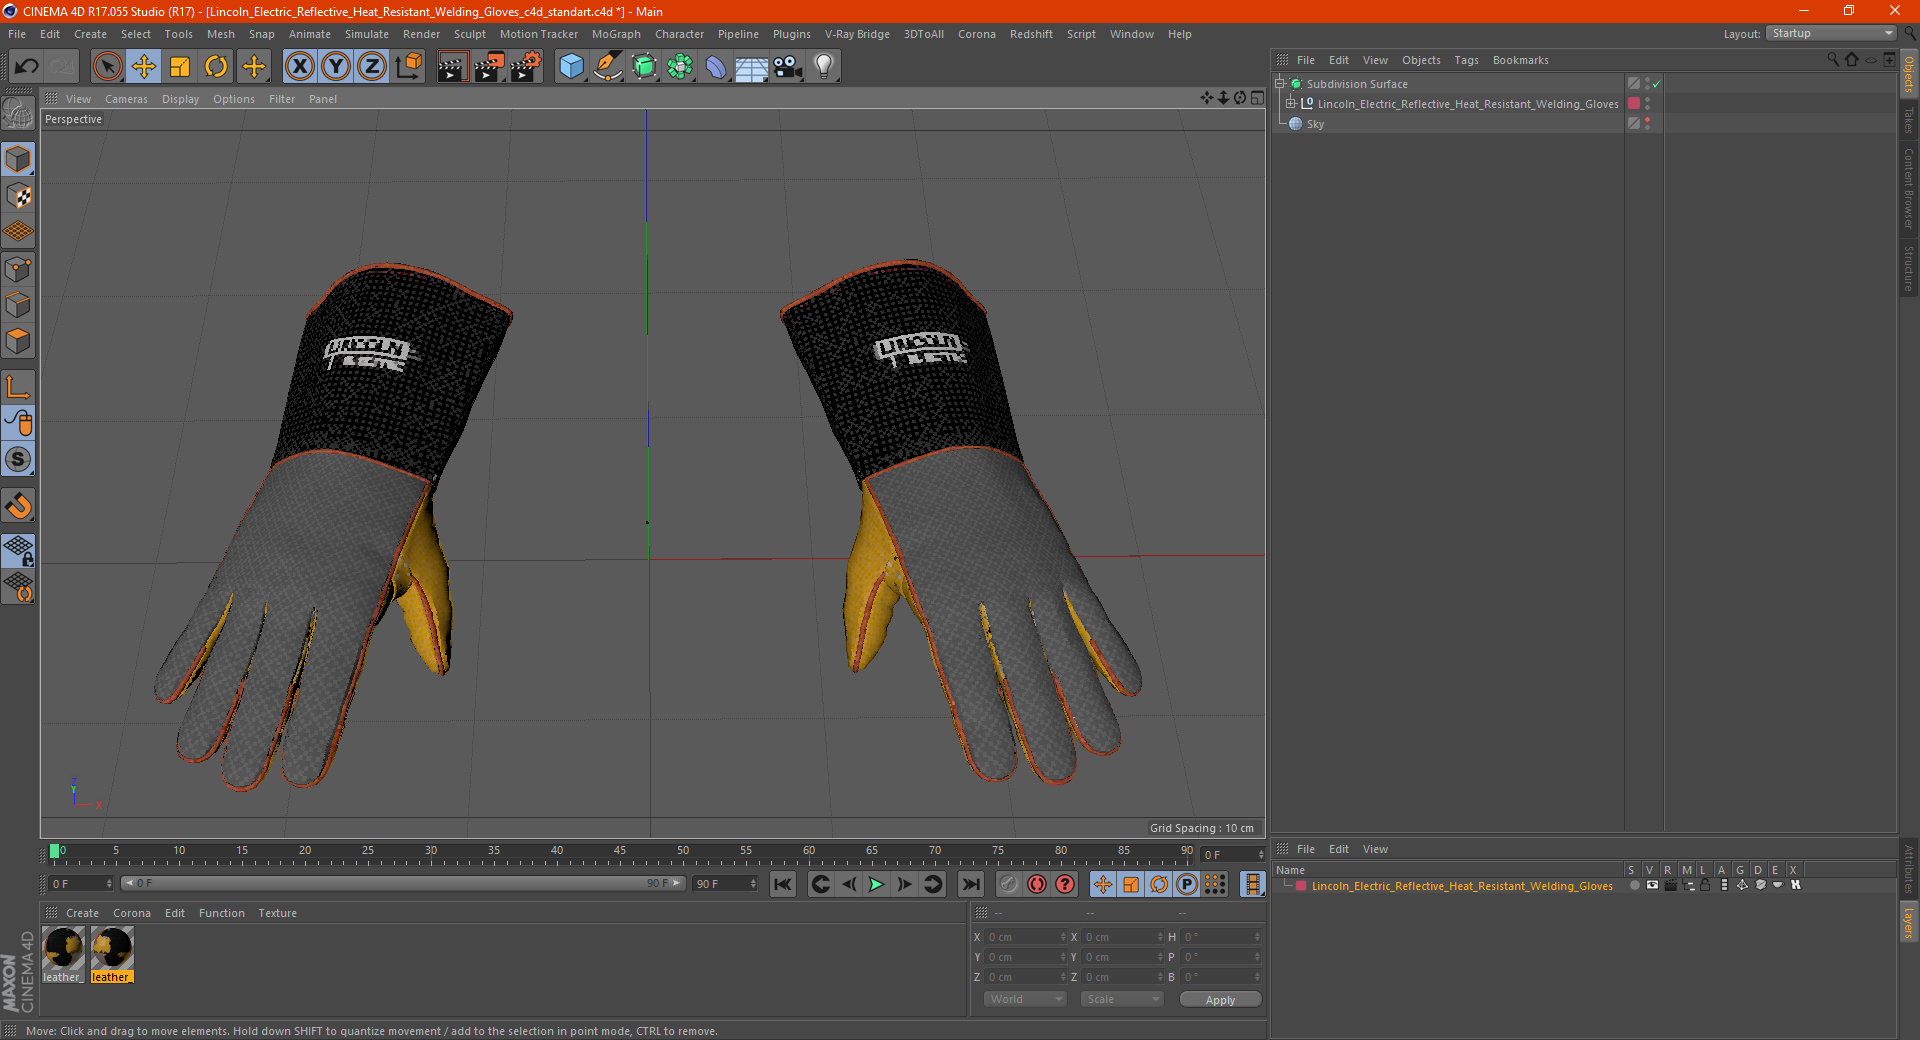Activate the Move tool in top toolbar
This screenshot has height=1040, width=1920.
point(144,67)
